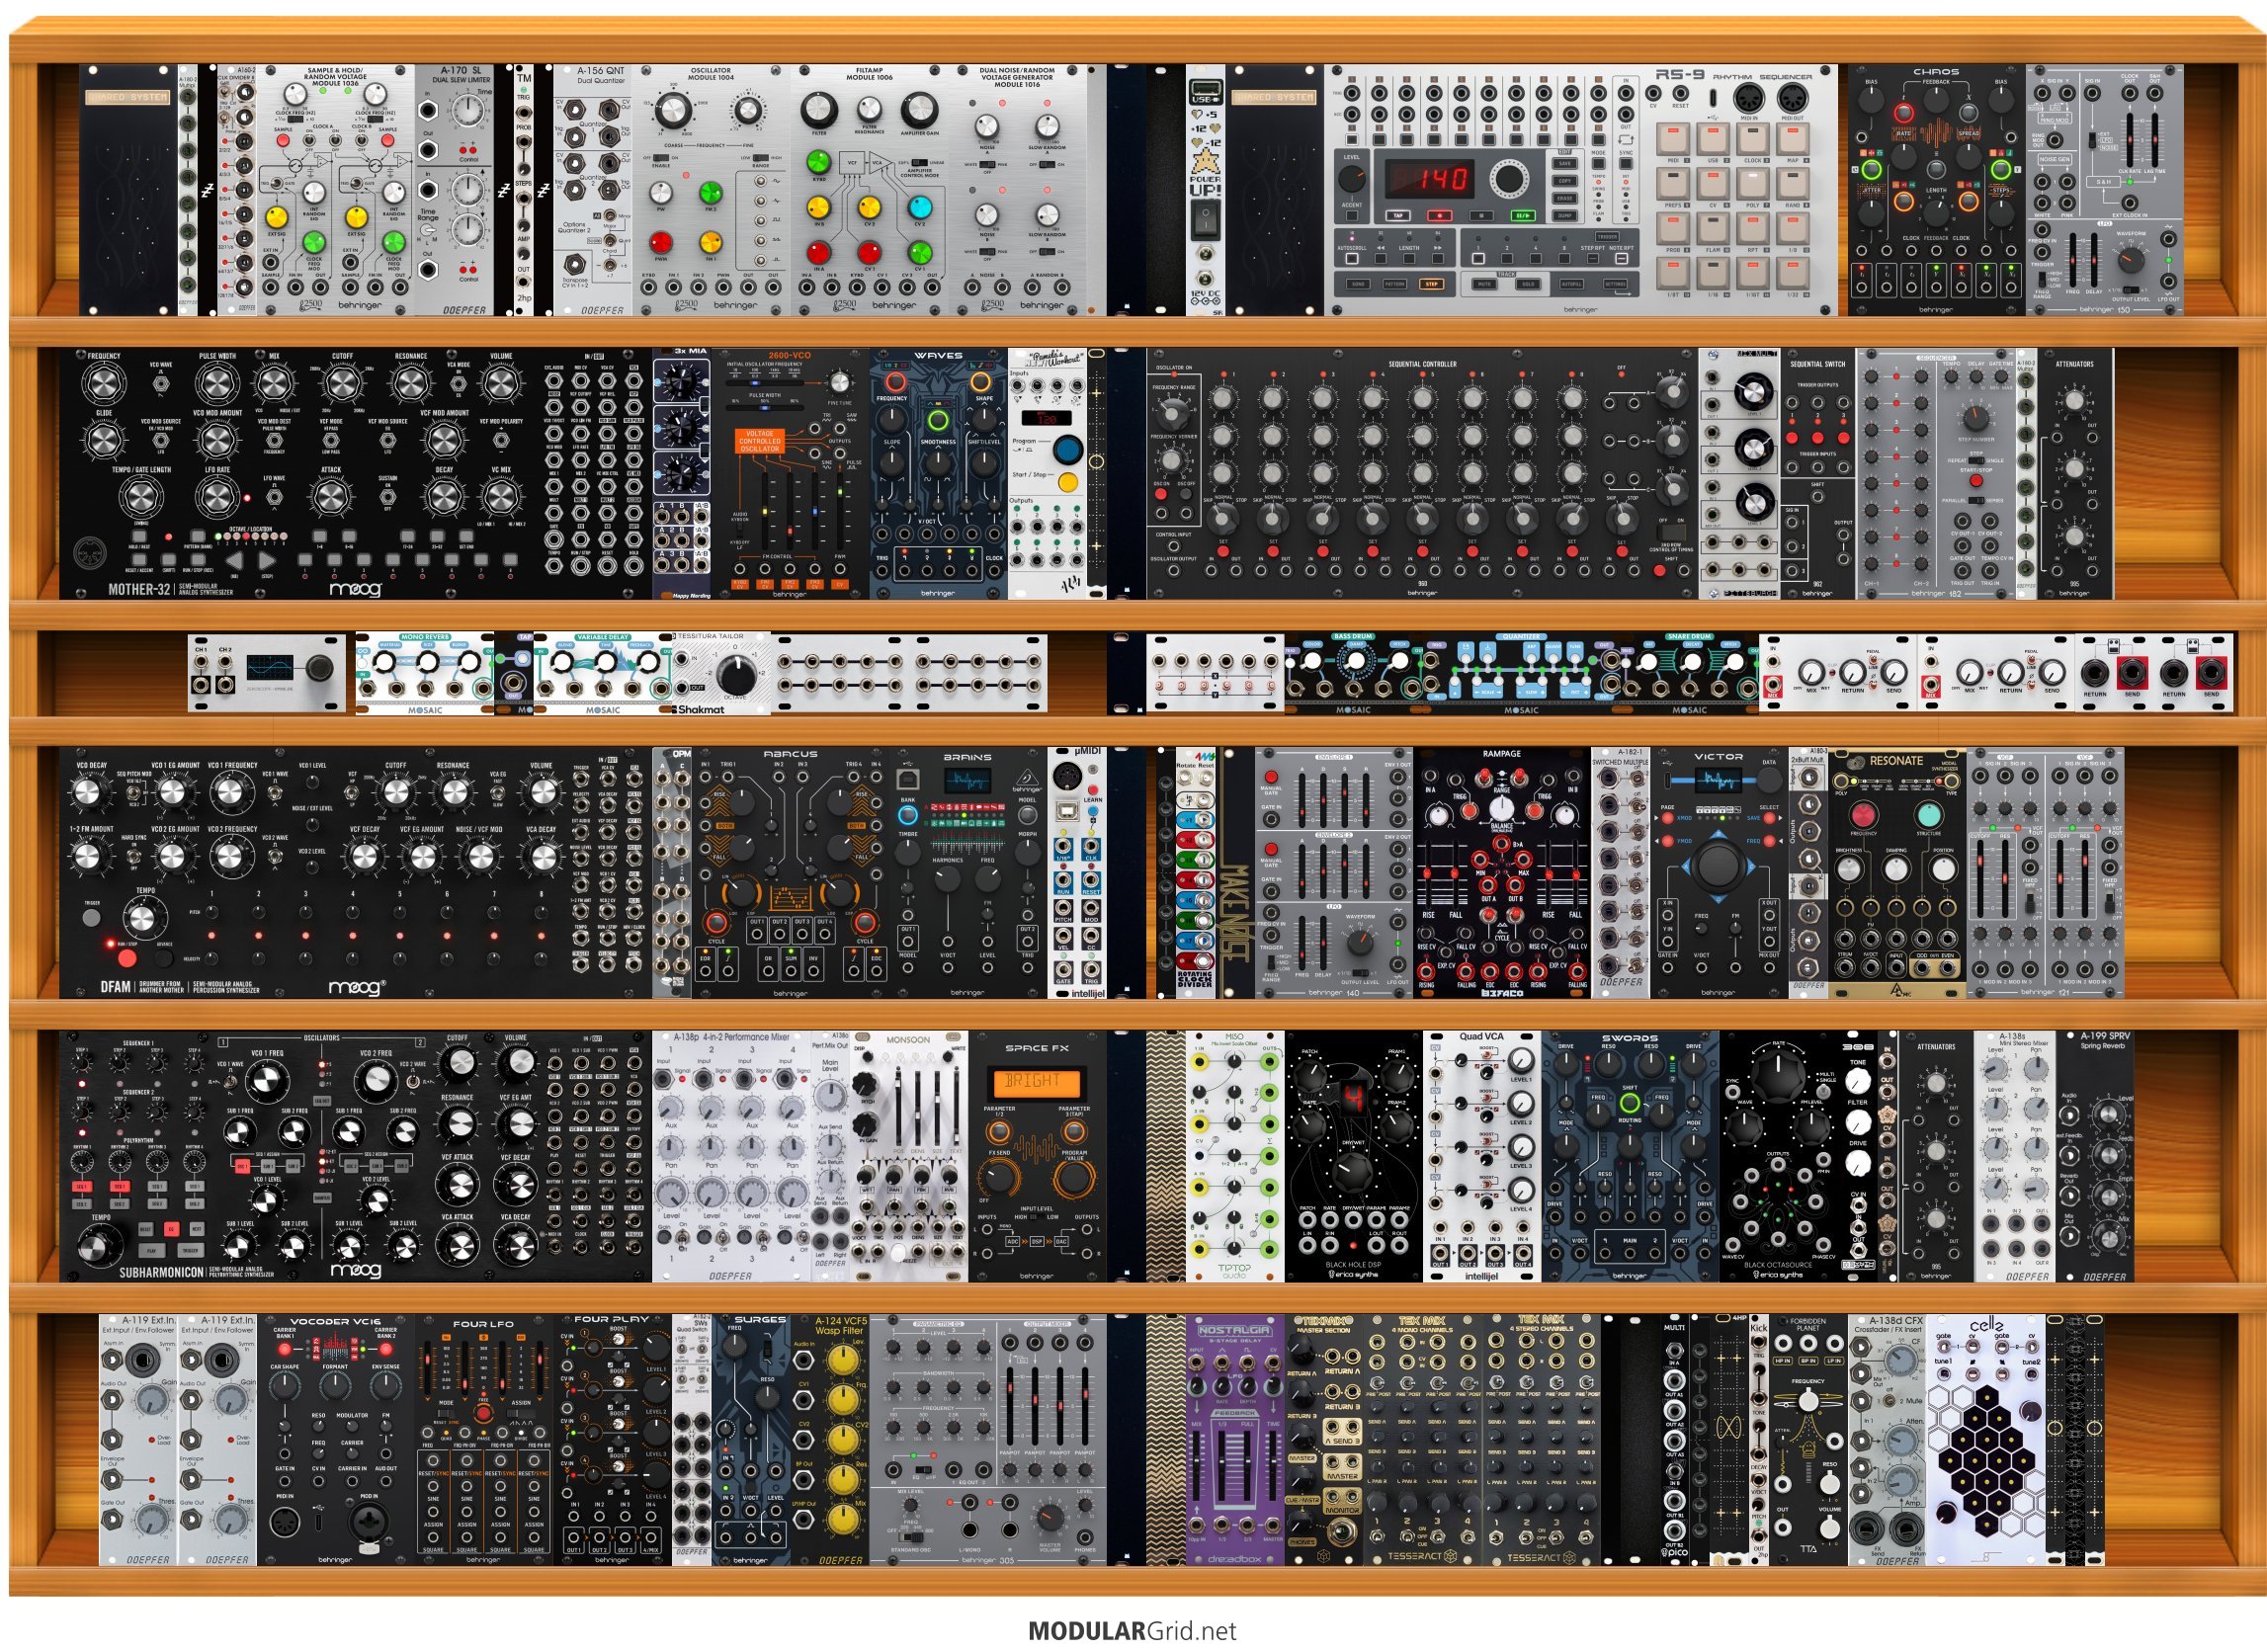Select the Resonate modal synthesizer module

(x=1897, y=872)
